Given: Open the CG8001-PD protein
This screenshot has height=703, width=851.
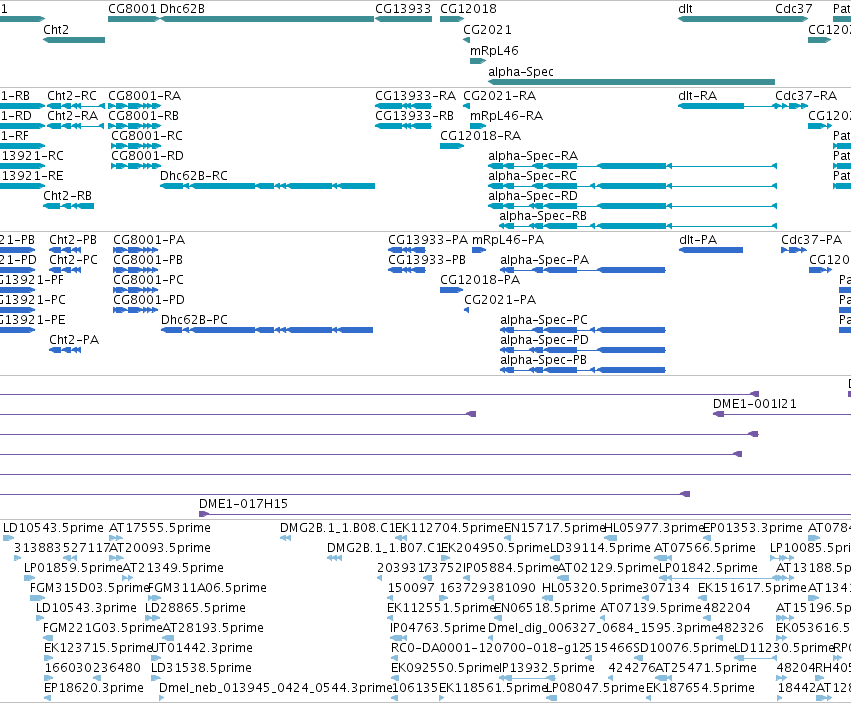Looking at the screenshot, I should [x=136, y=310].
